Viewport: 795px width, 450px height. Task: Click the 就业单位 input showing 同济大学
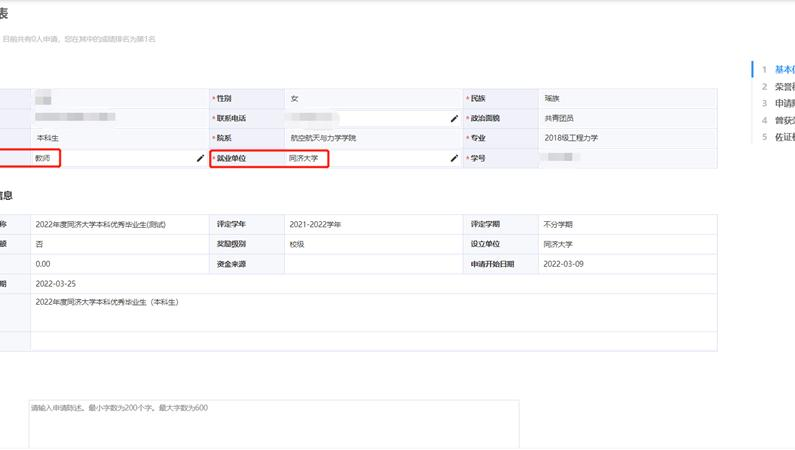point(365,158)
